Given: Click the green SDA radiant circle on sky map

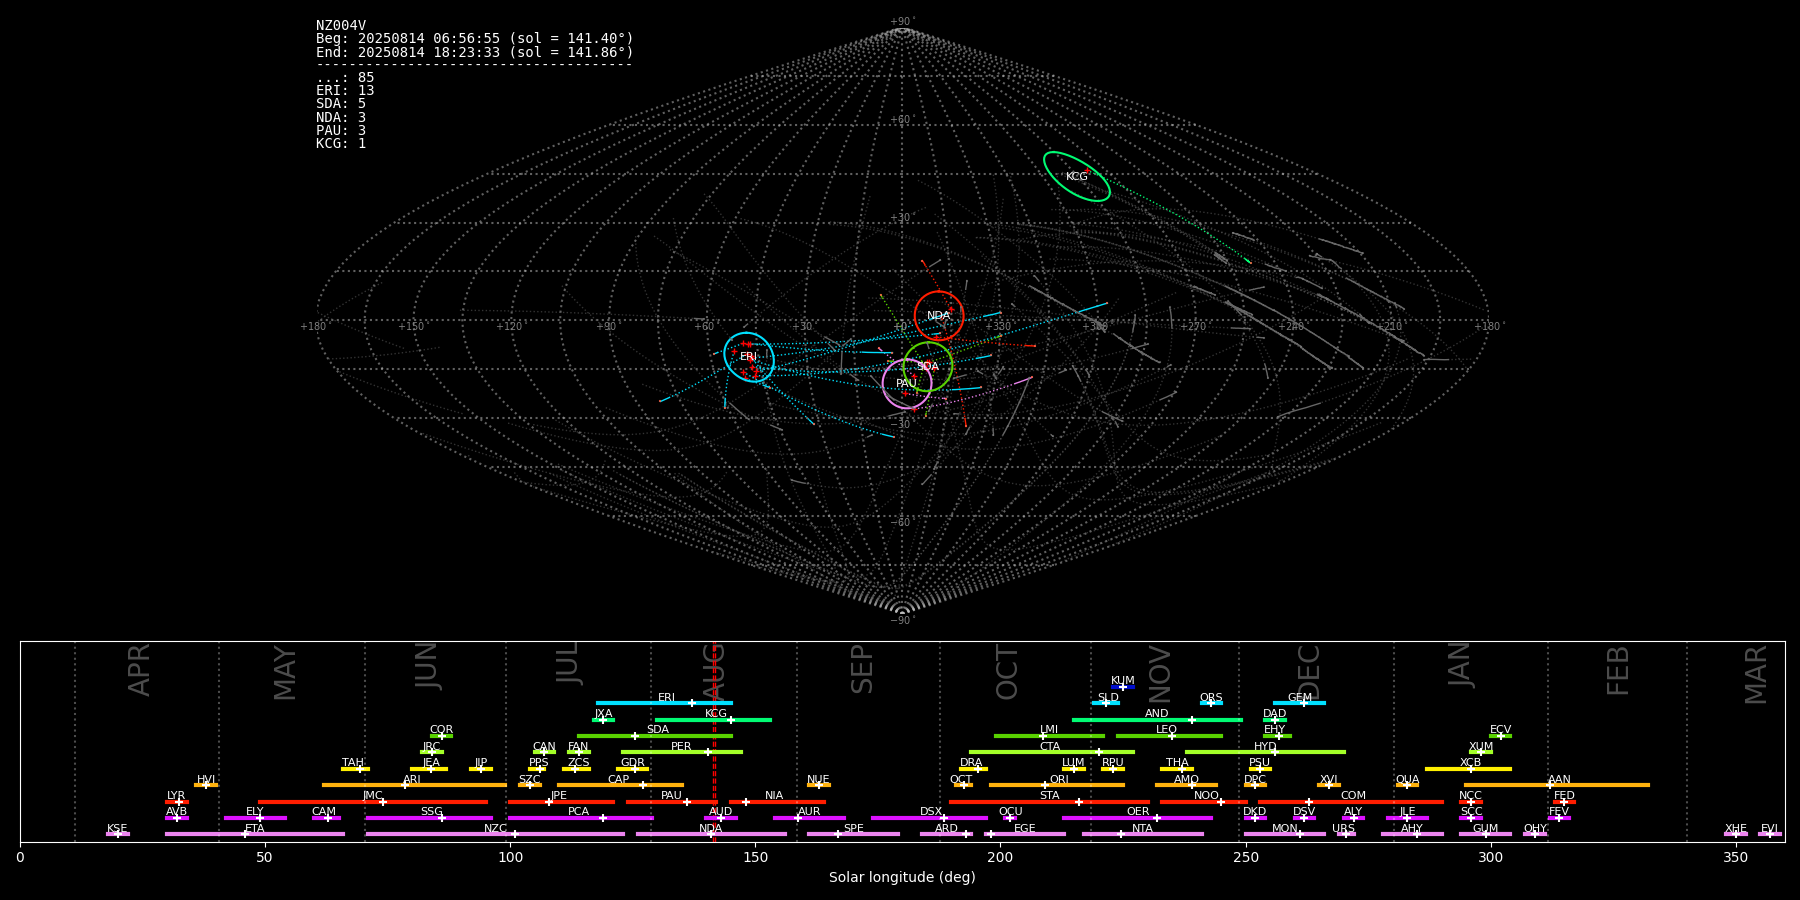Looking at the screenshot, I should (928, 367).
